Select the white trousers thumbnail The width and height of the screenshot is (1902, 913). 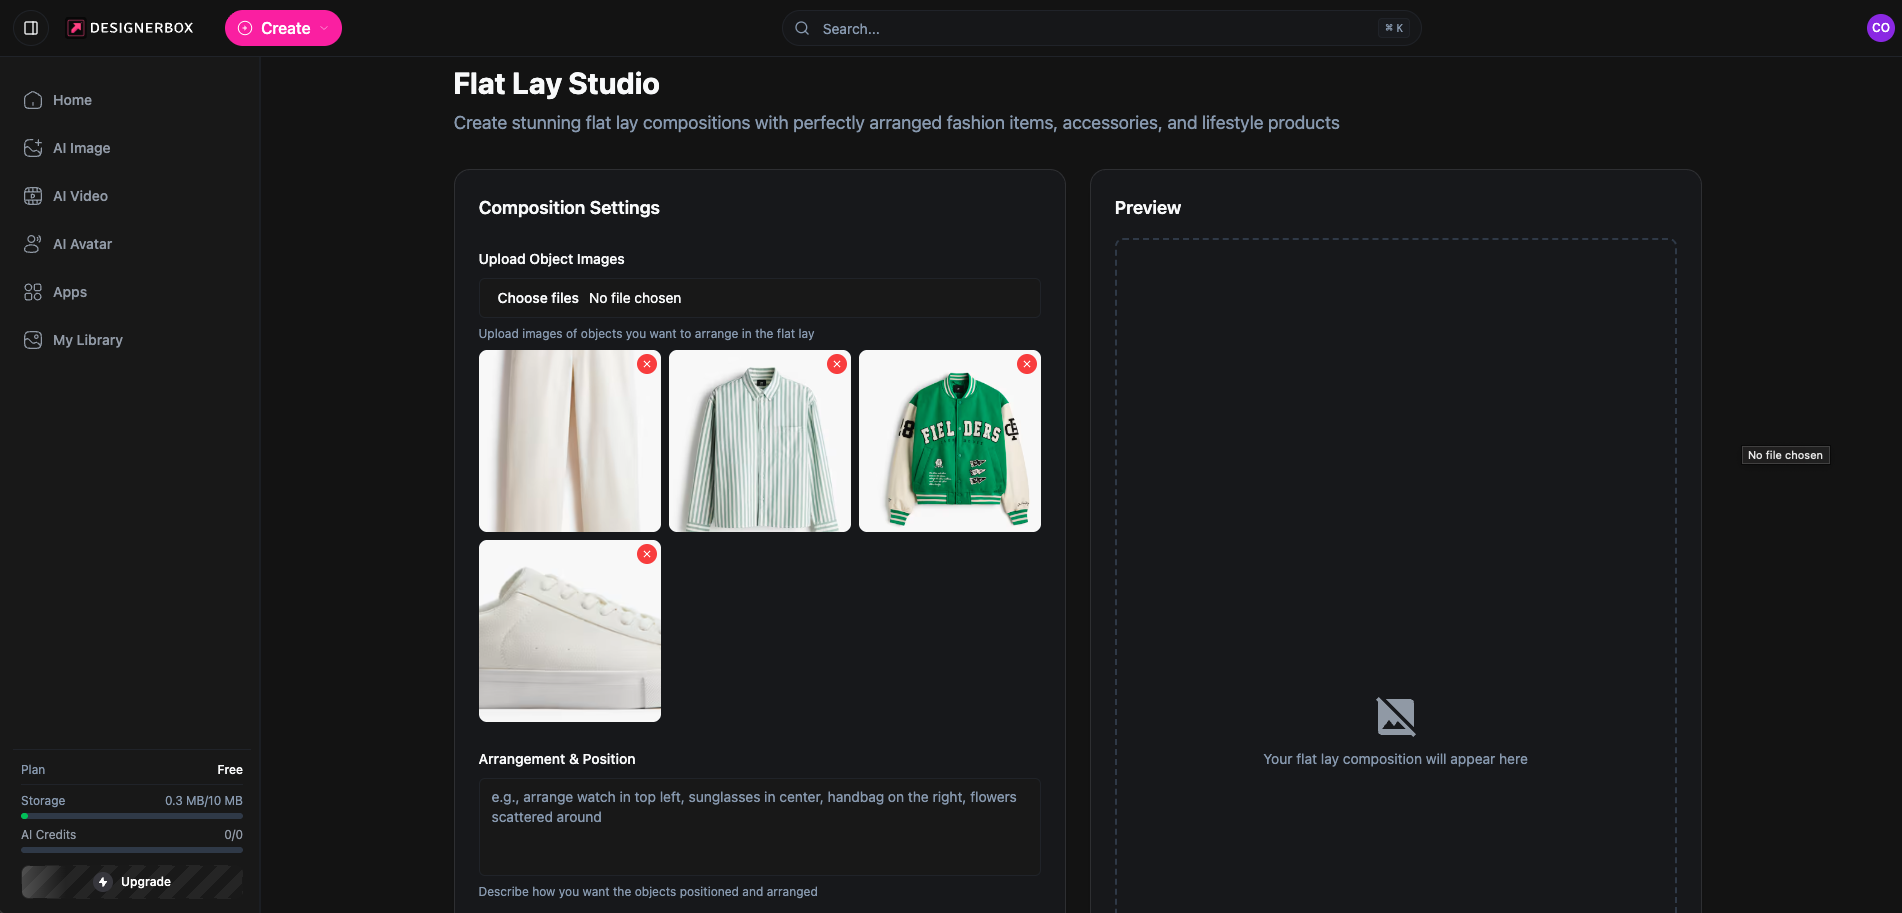[x=570, y=441]
